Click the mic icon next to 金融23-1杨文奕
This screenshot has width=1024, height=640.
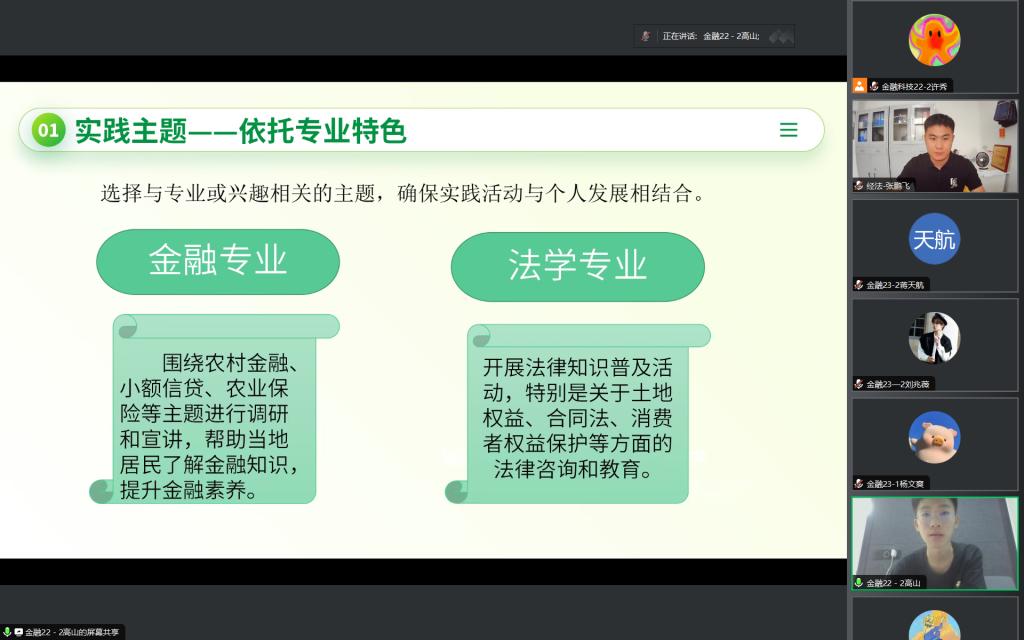tap(859, 484)
